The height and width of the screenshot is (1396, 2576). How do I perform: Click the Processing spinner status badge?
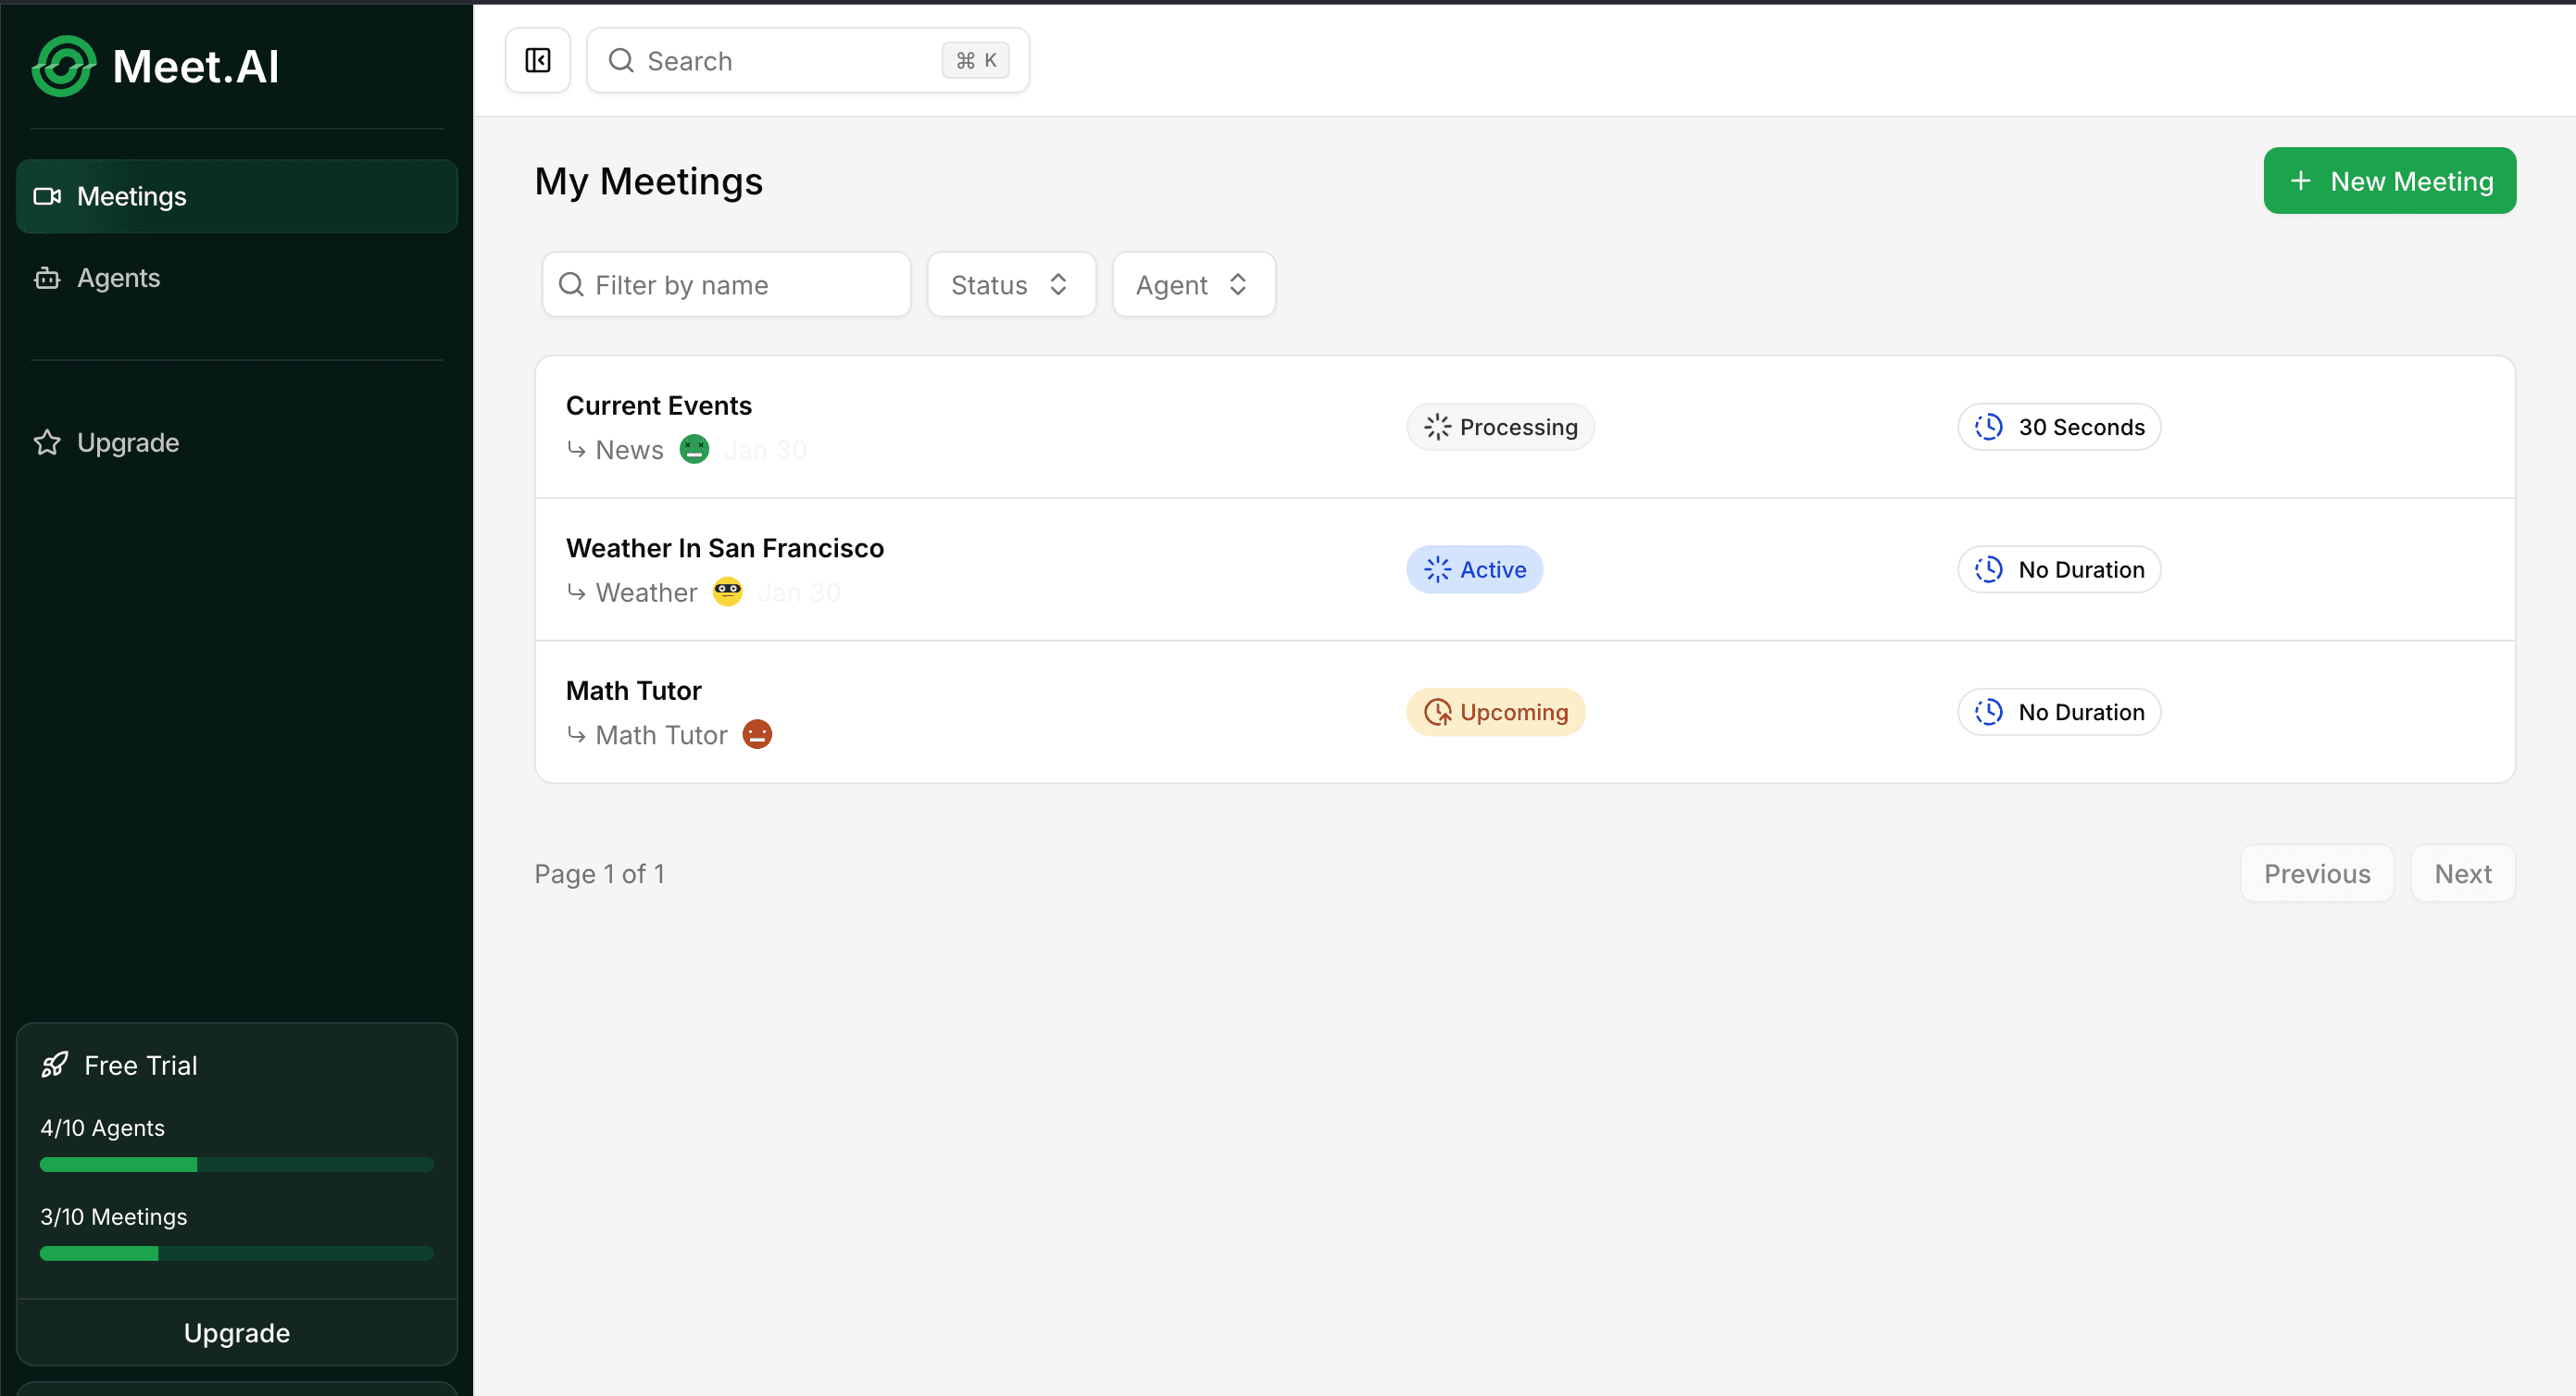coord(1500,427)
